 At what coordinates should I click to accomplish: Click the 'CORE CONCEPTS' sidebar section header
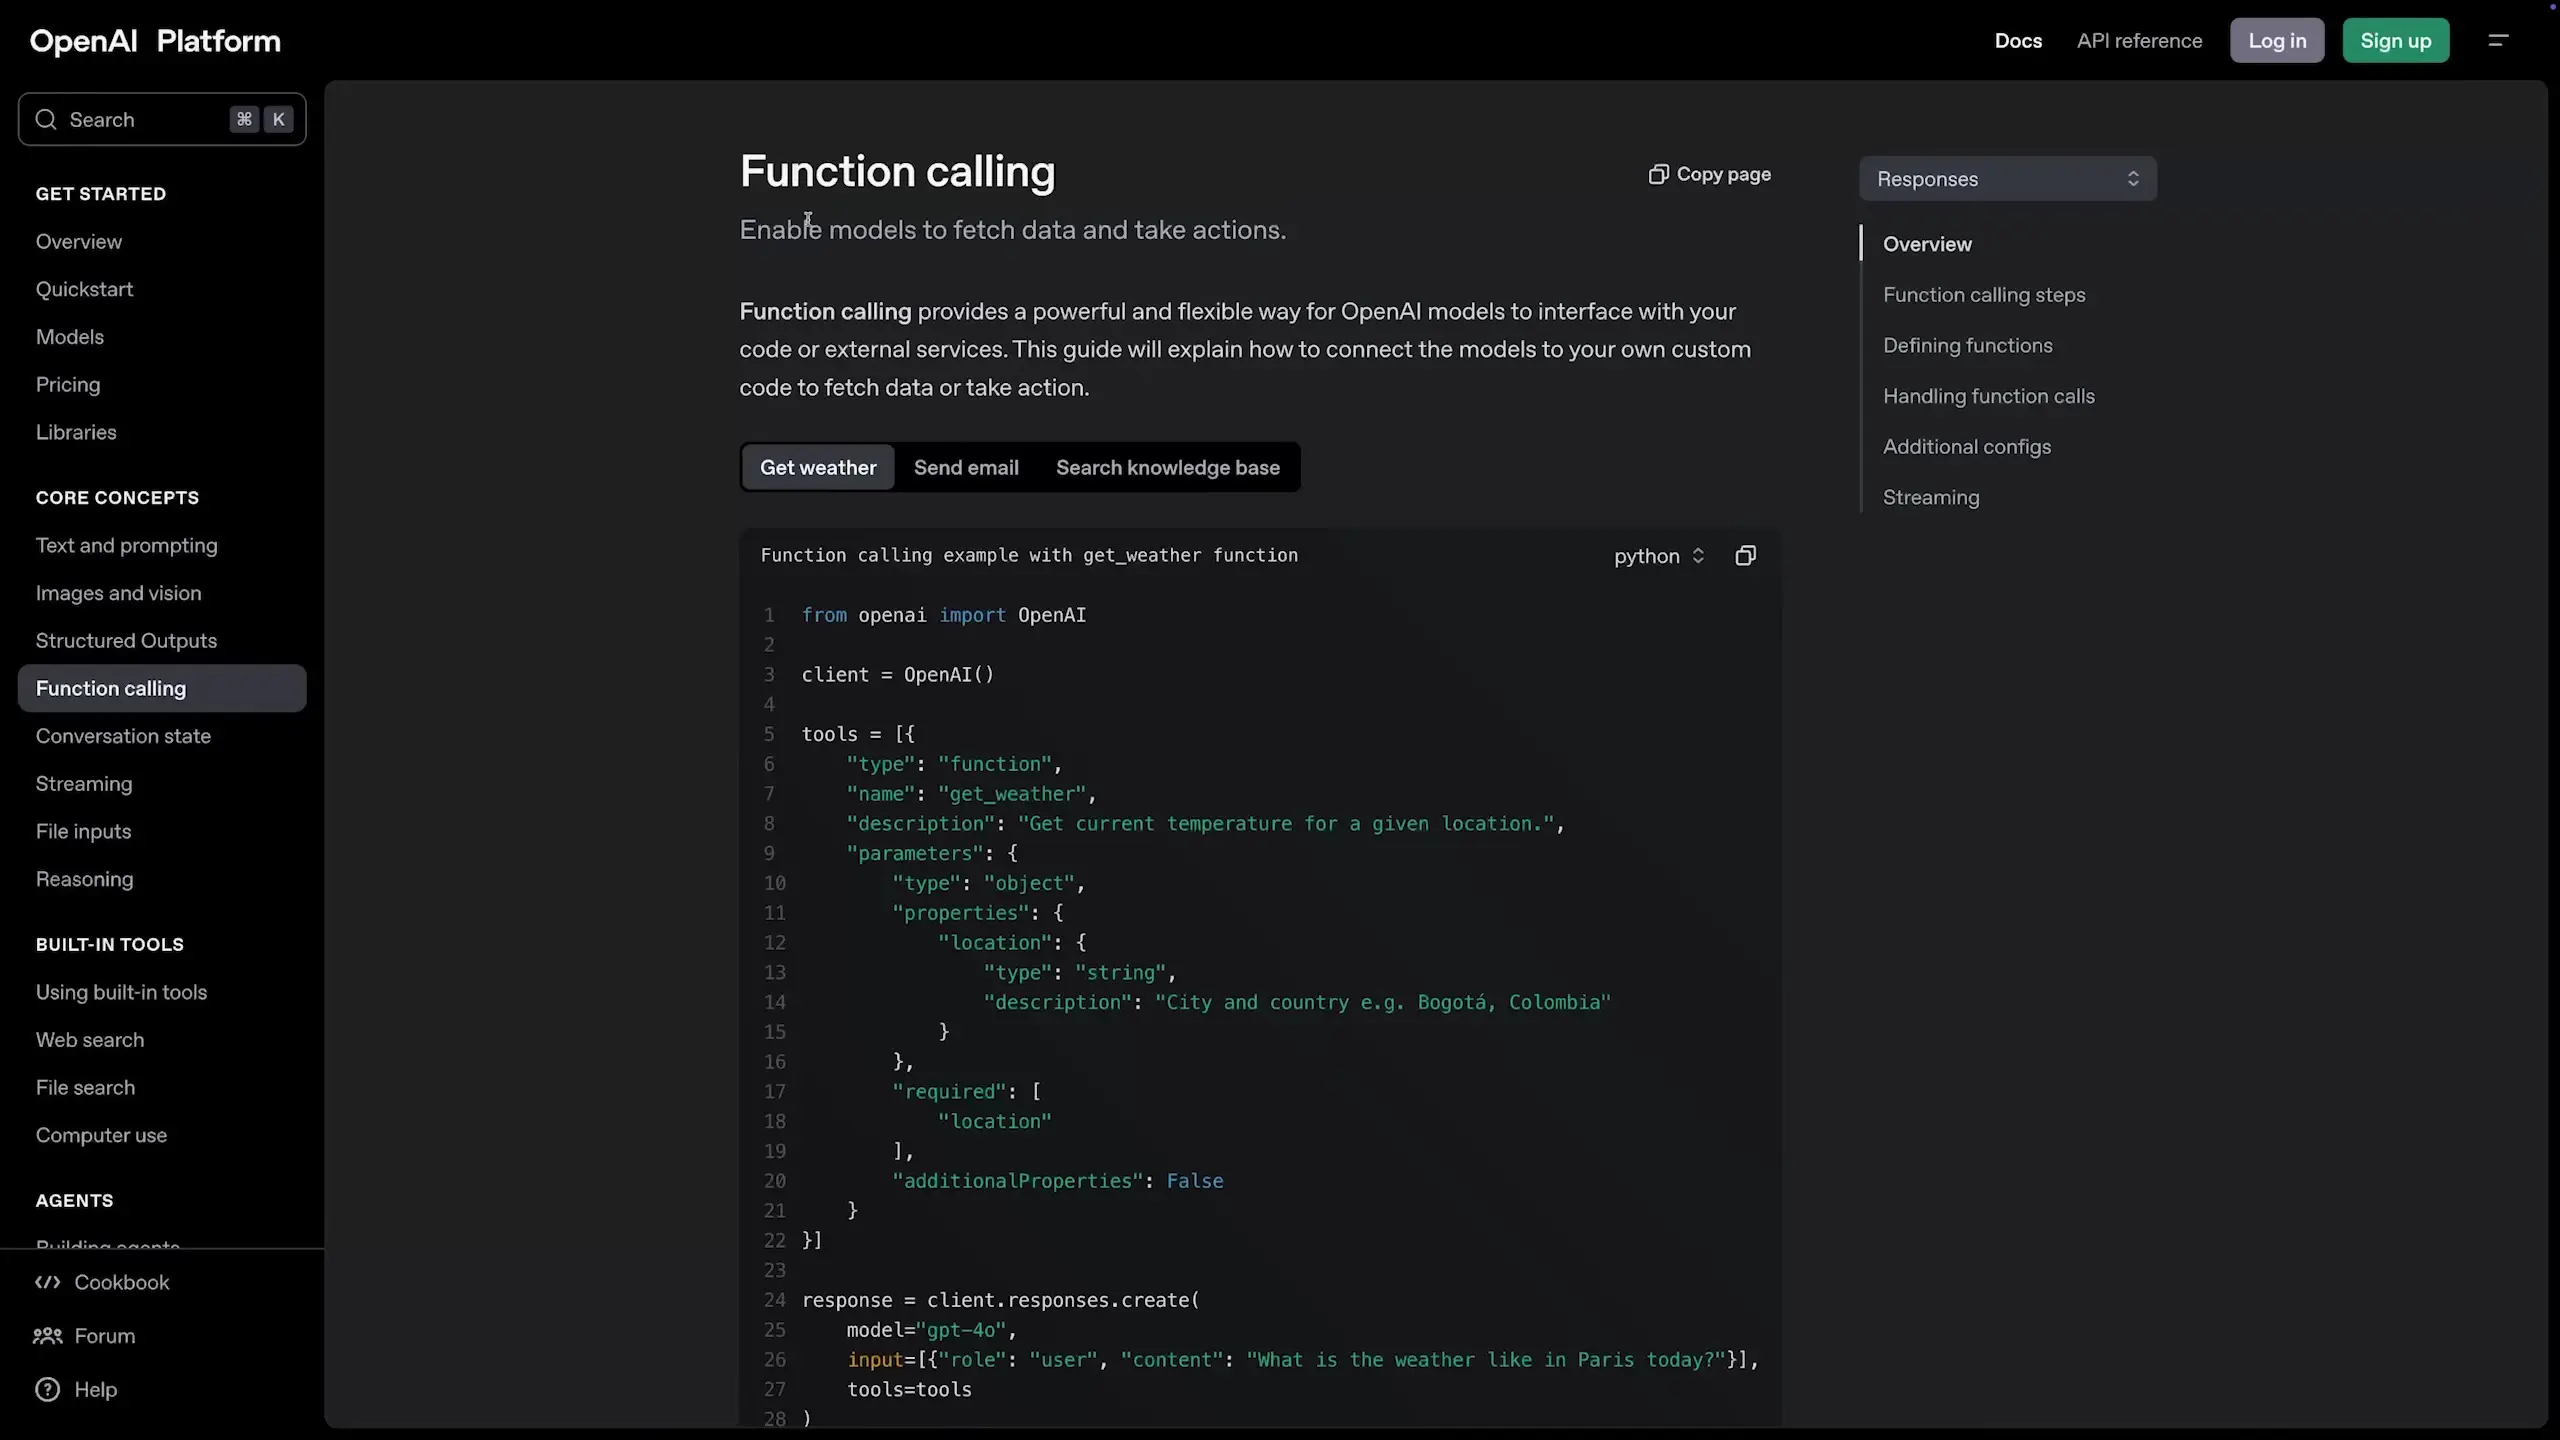[x=117, y=498]
